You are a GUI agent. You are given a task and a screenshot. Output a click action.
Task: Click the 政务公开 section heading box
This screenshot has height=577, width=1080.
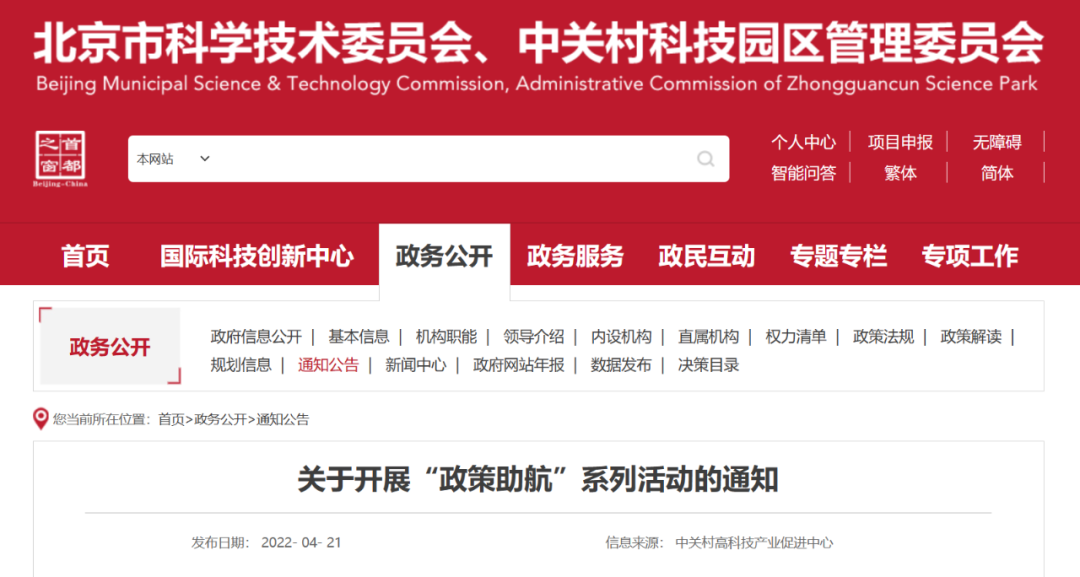110,346
